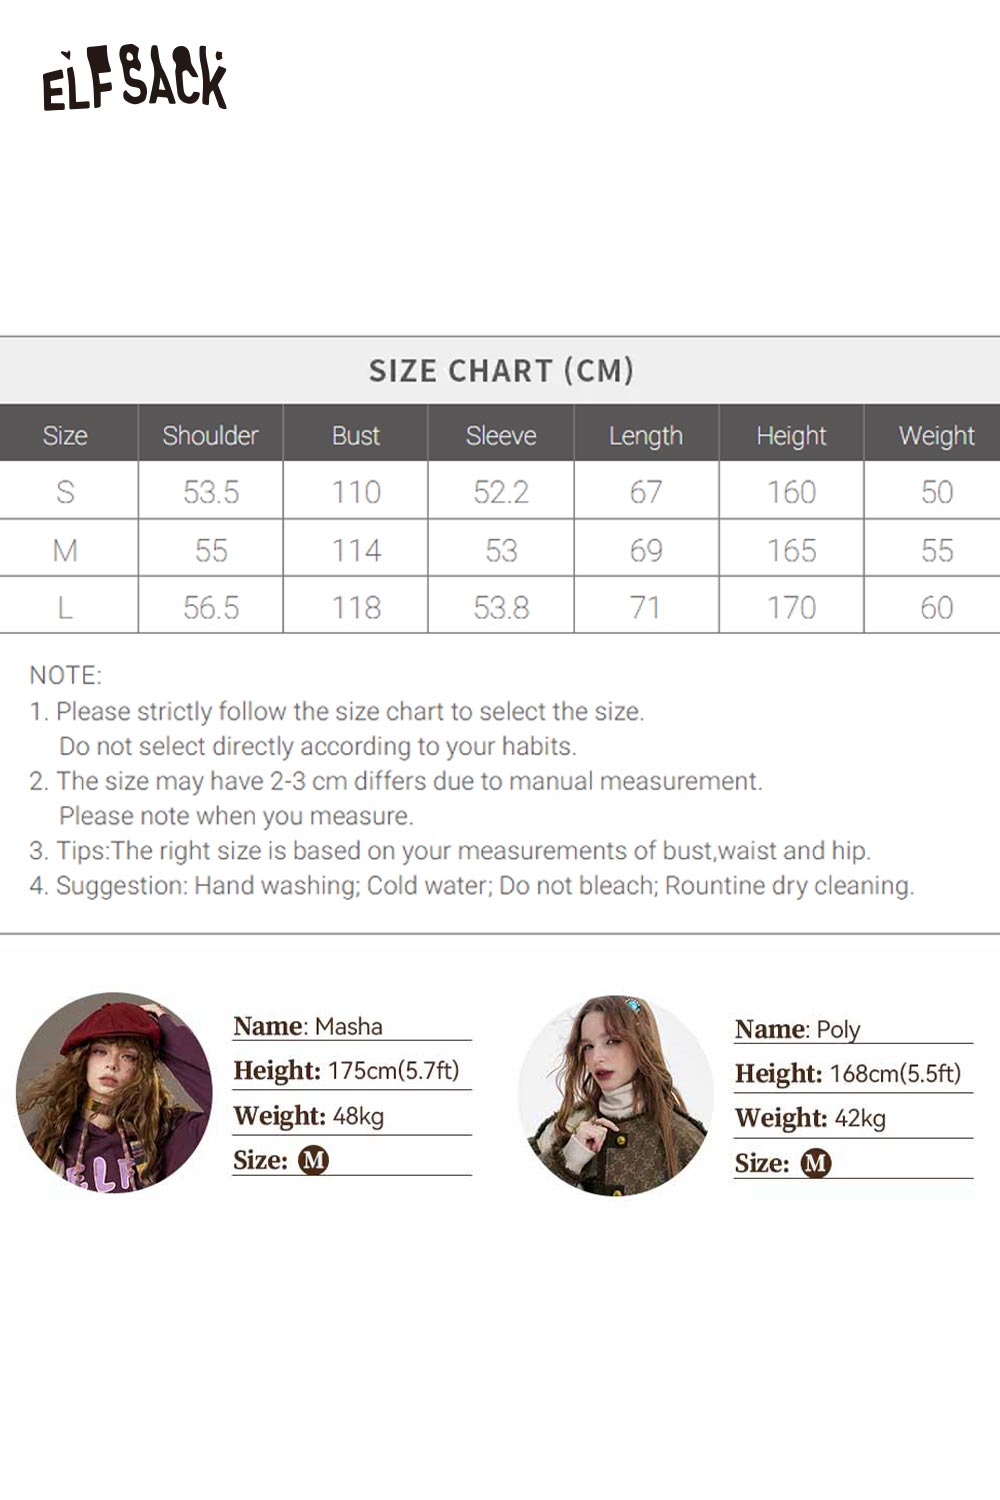The width and height of the screenshot is (1000, 1500).
Task: Click Masha's size M badge icon
Action: 313,1160
